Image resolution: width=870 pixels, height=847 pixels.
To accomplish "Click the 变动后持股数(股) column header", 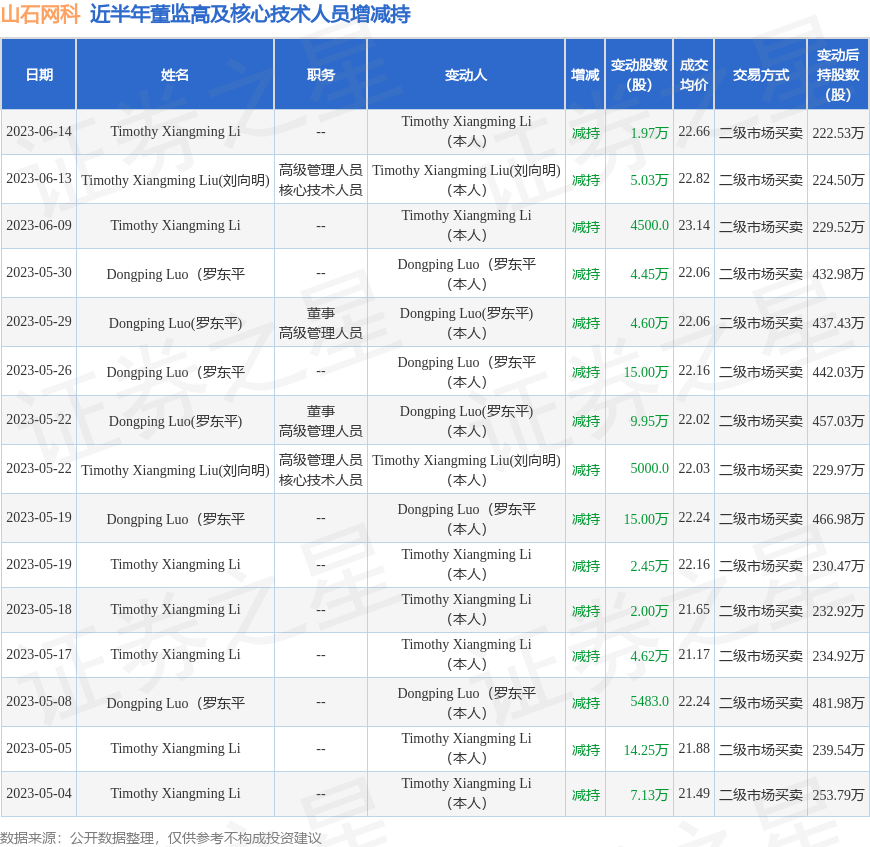I will click(838, 74).
